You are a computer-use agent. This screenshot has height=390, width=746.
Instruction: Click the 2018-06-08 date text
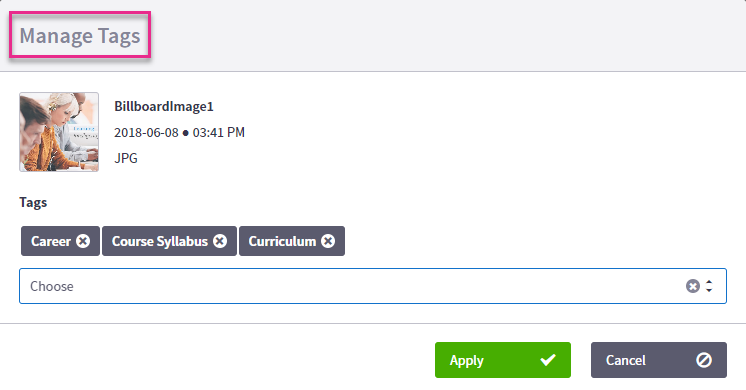pyautogui.click(x=146, y=132)
